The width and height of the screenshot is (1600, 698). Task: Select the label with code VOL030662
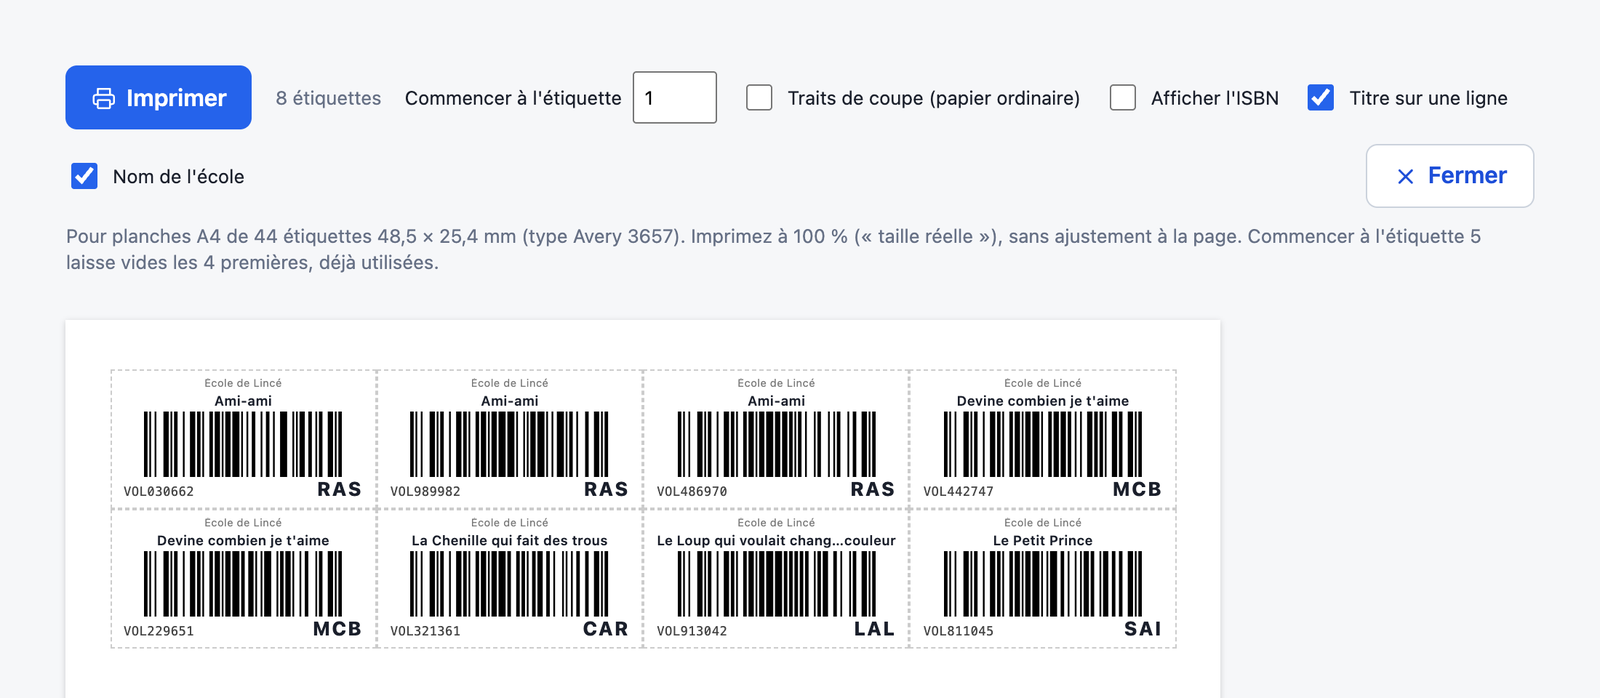pyautogui.click(x=243, y=440)
